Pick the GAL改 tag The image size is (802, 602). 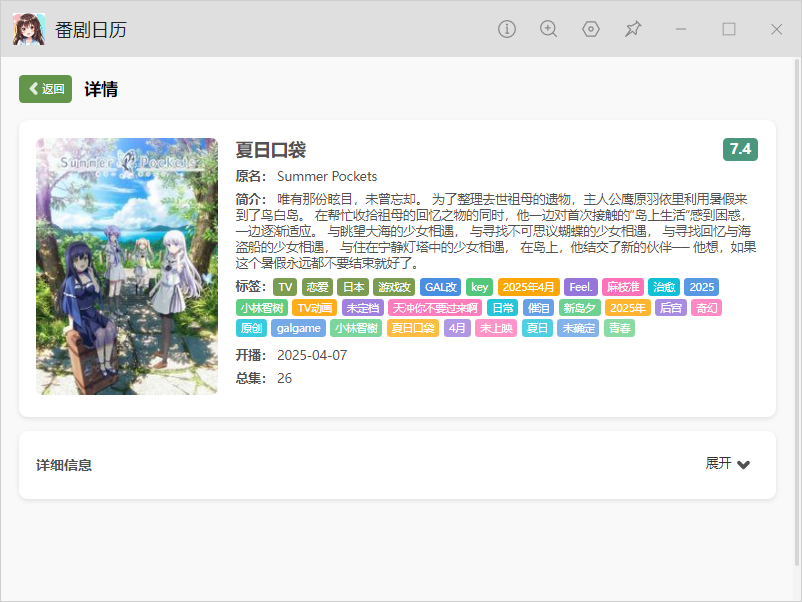coord(440,287)
